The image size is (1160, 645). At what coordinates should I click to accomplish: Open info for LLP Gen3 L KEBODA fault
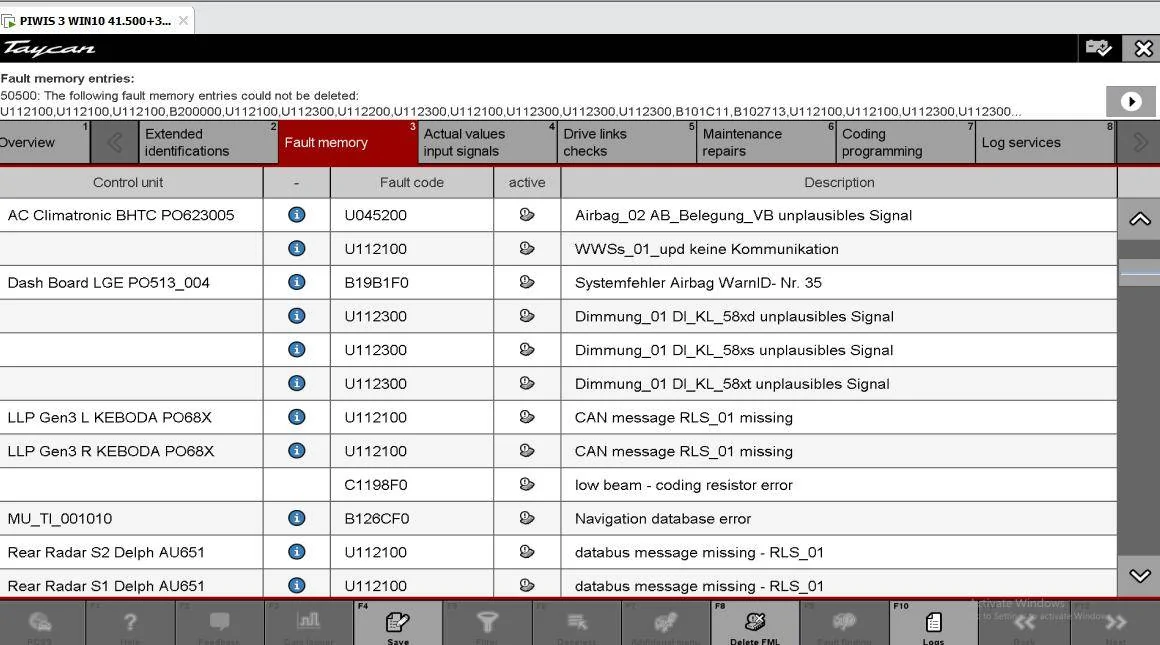(x=297, y=417)
